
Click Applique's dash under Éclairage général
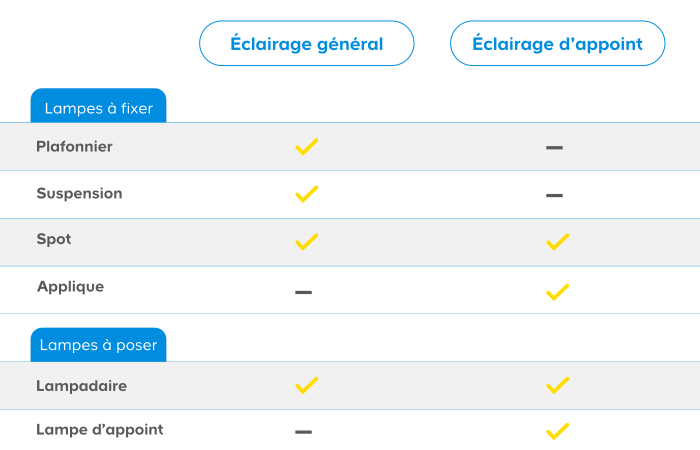(x=304, y=292)
